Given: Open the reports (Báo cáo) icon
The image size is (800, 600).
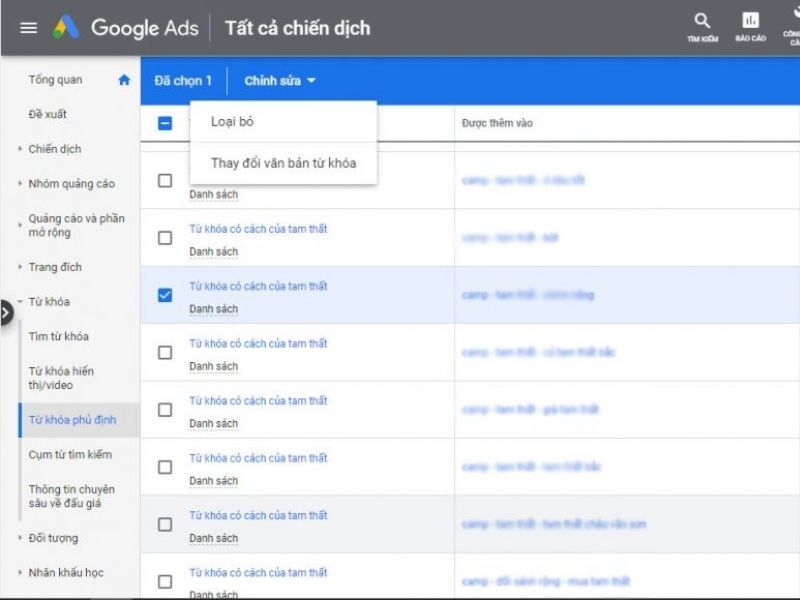Looking at the screenshot, I should tap(750, 27).
